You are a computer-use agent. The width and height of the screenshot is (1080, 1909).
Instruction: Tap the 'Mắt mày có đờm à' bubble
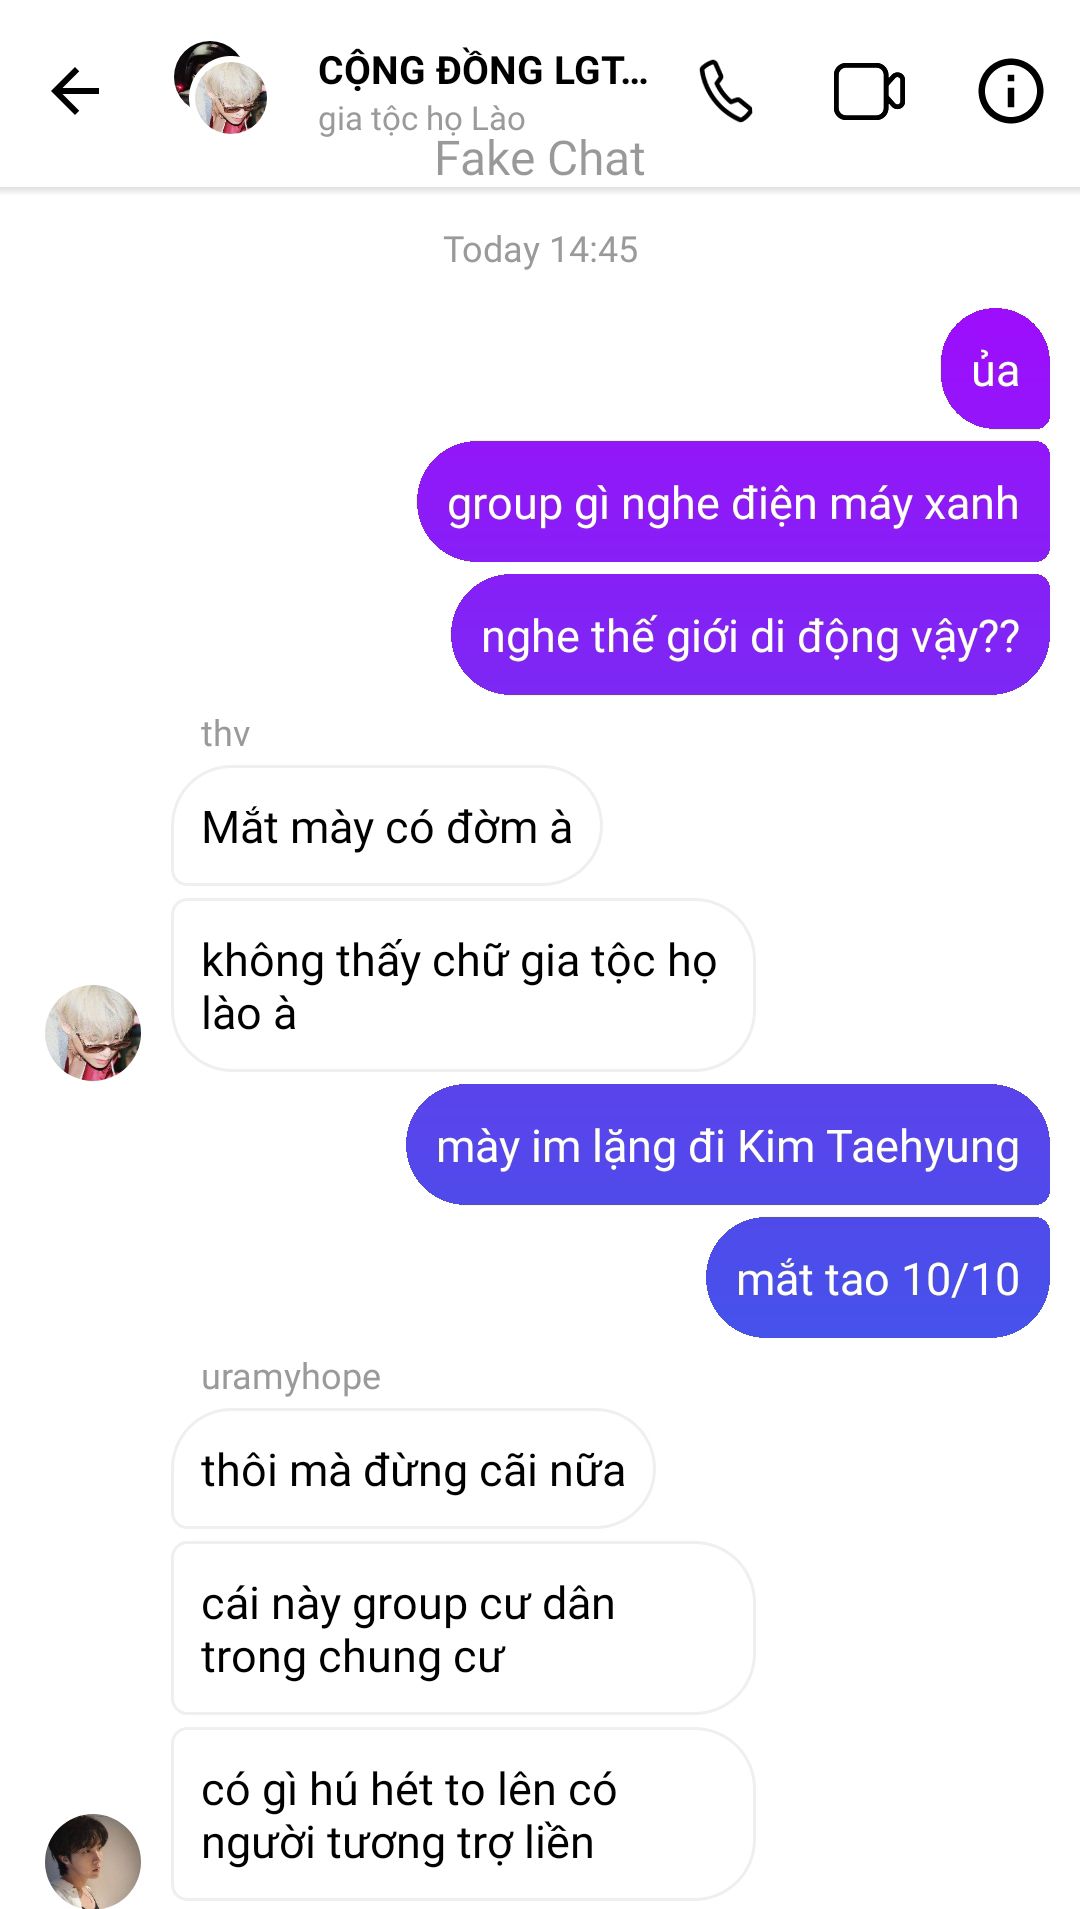(387, 826)
